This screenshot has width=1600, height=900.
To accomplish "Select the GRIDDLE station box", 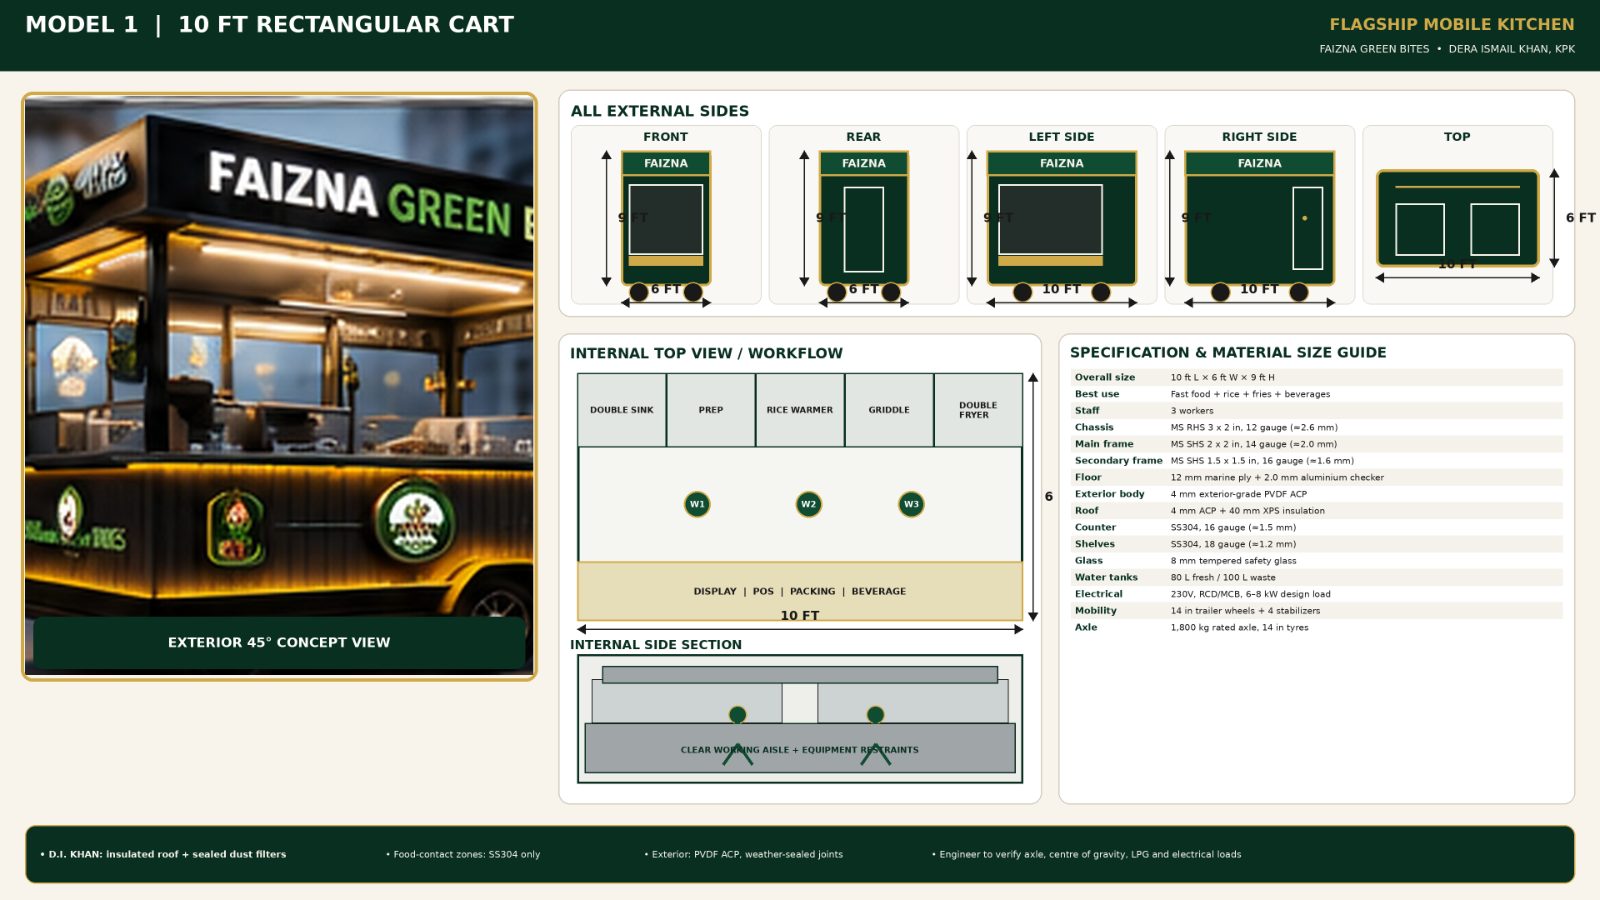I will [x=889, y=410].
